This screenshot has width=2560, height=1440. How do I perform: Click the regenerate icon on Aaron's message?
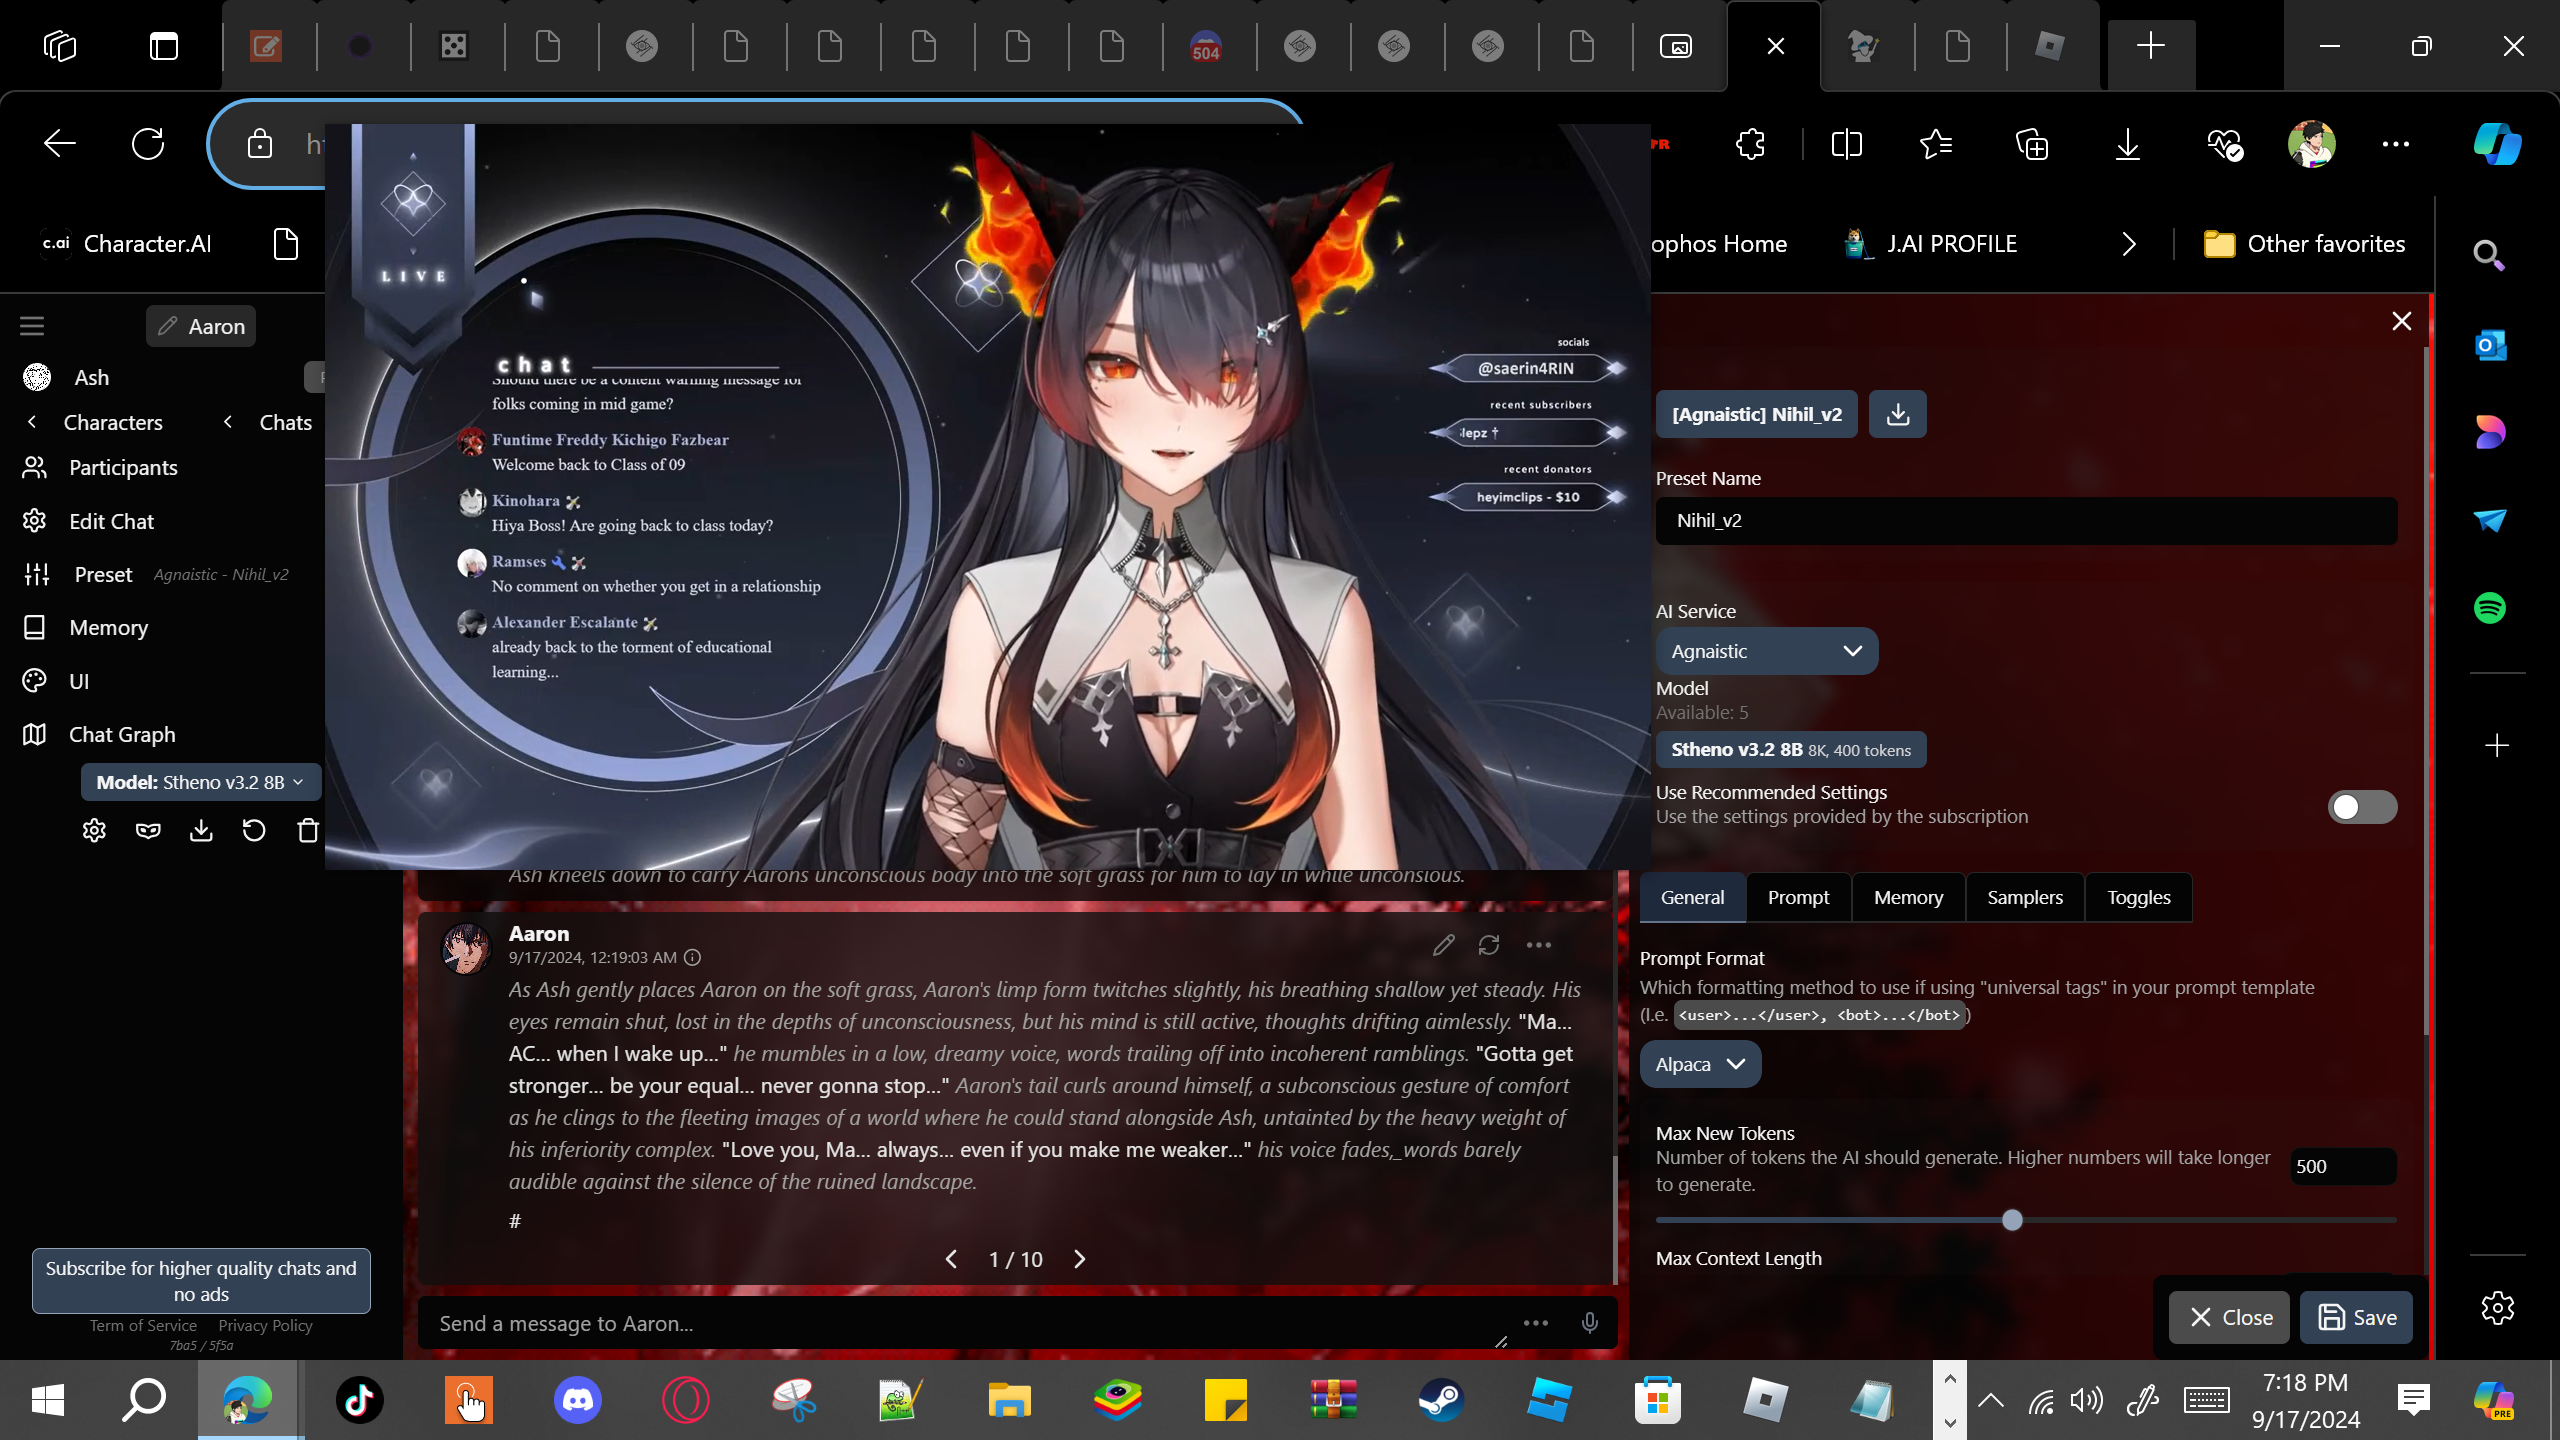tap(1489, 945)
